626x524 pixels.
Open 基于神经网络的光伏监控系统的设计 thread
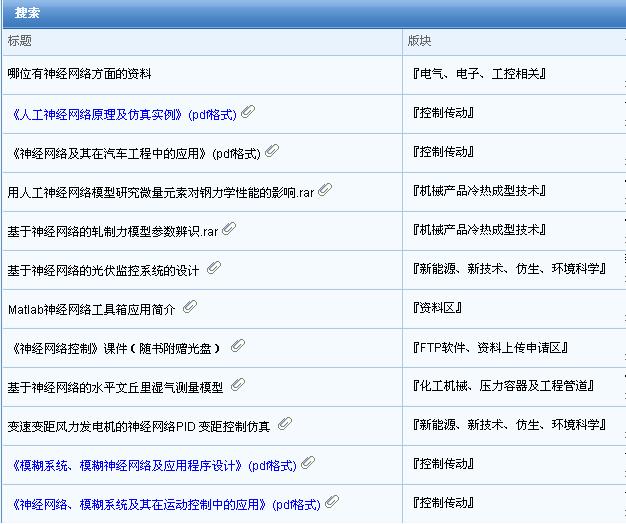pos(103,271)
